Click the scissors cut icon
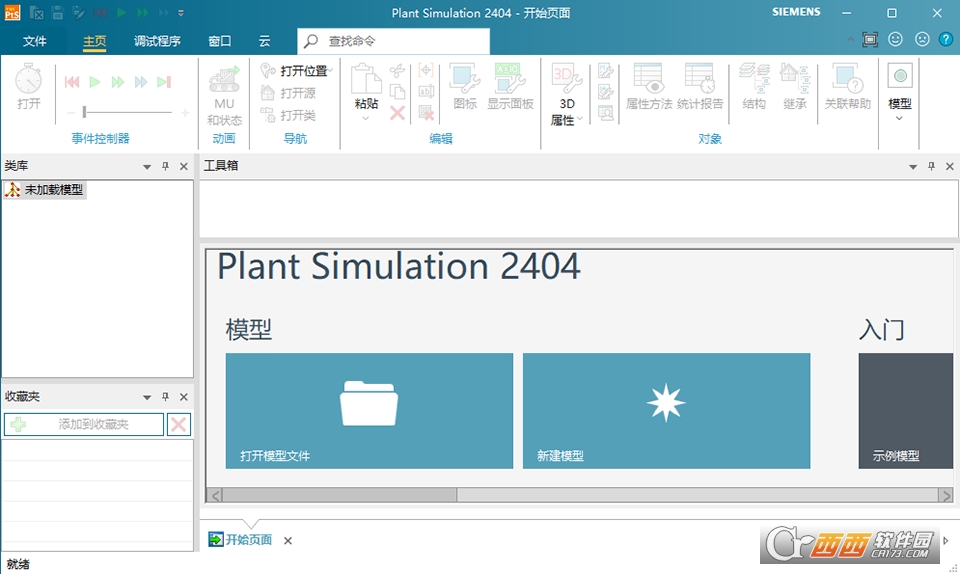 pyautogui.click(x=397, y=71)
